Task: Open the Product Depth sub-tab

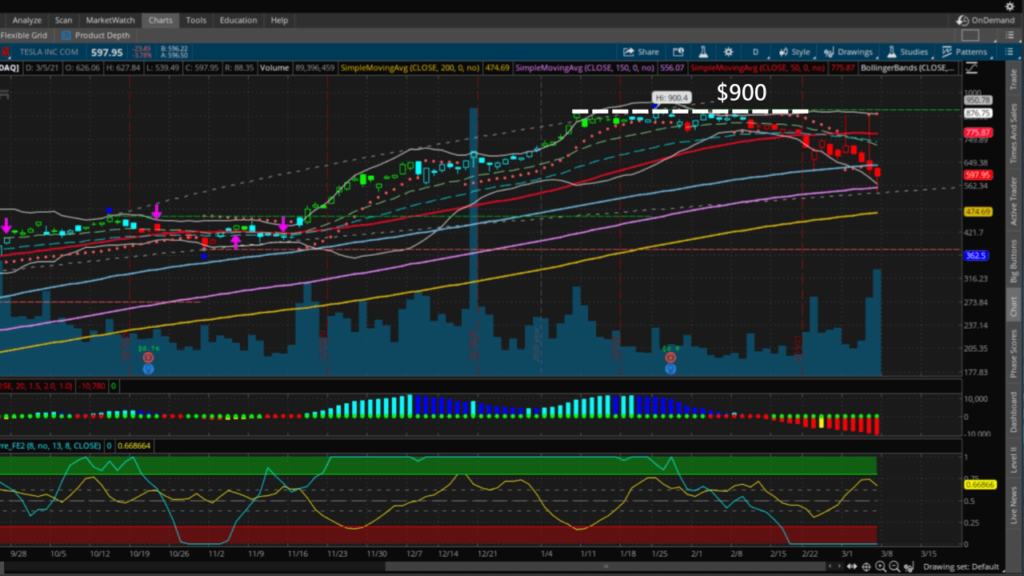Action: [x=96, y=35]
